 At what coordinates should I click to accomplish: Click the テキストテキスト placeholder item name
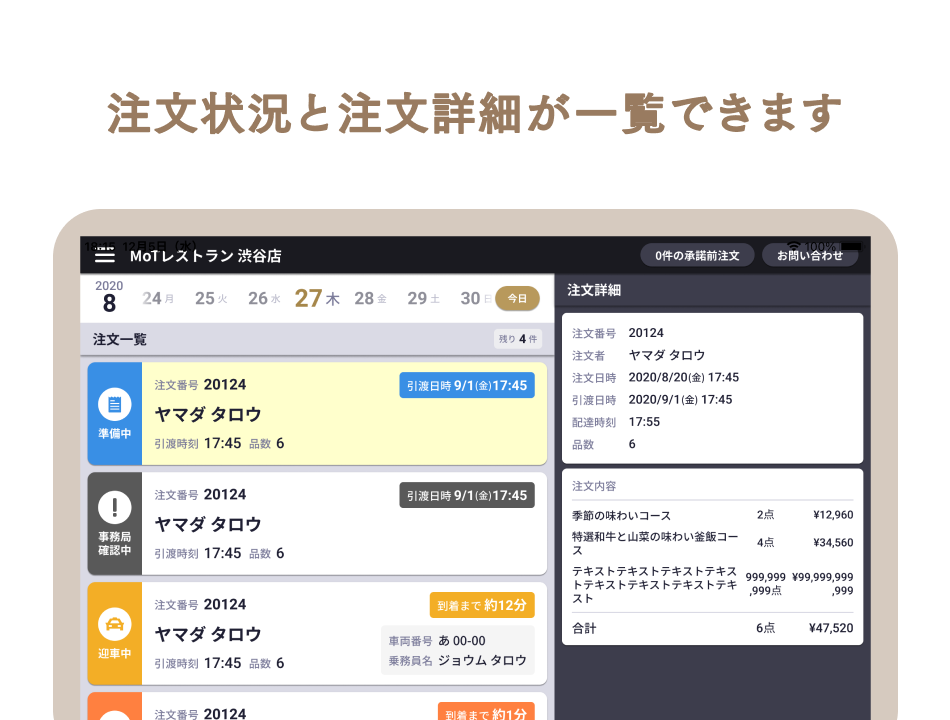(655, 585)
